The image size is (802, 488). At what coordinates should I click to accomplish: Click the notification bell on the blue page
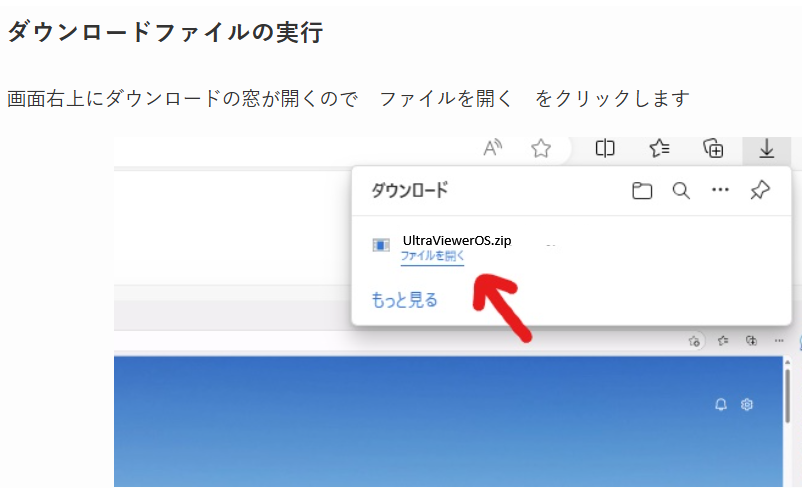pos(721,405)
